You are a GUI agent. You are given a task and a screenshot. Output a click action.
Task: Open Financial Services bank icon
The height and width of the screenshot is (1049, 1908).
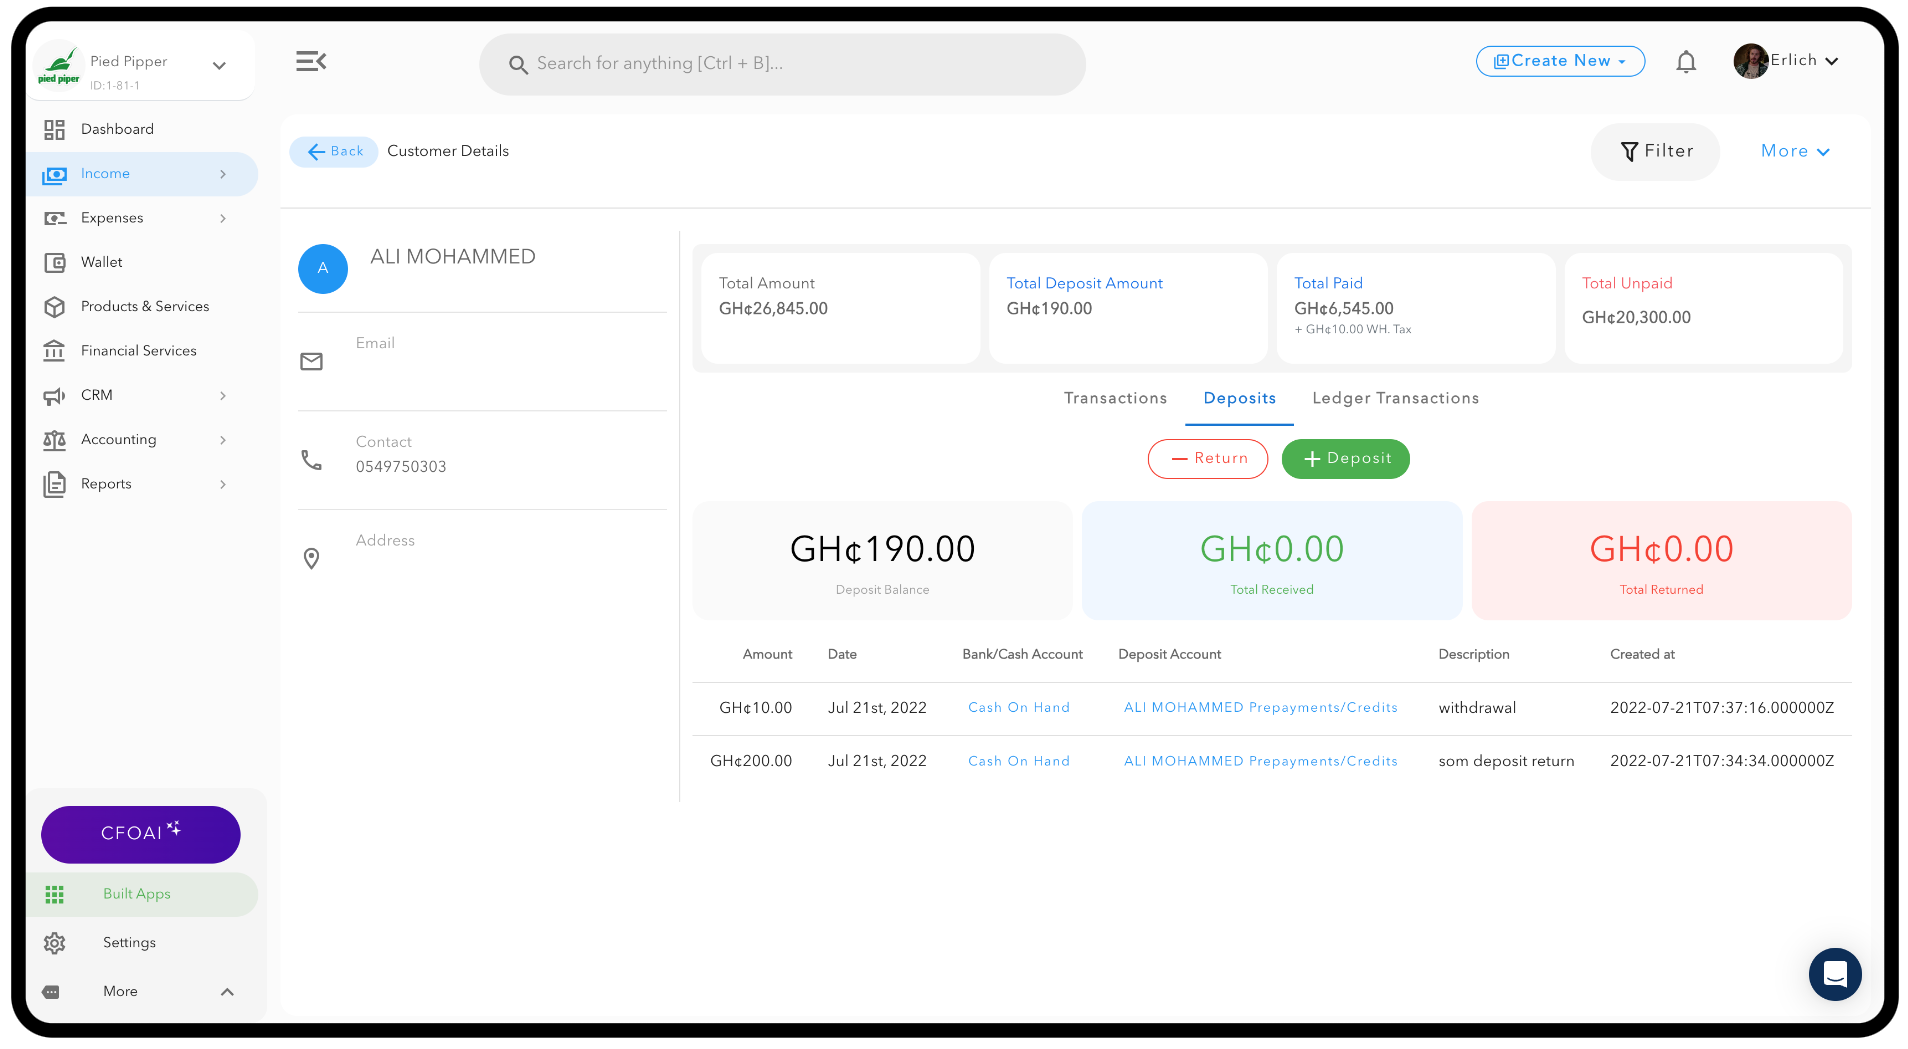55,351
